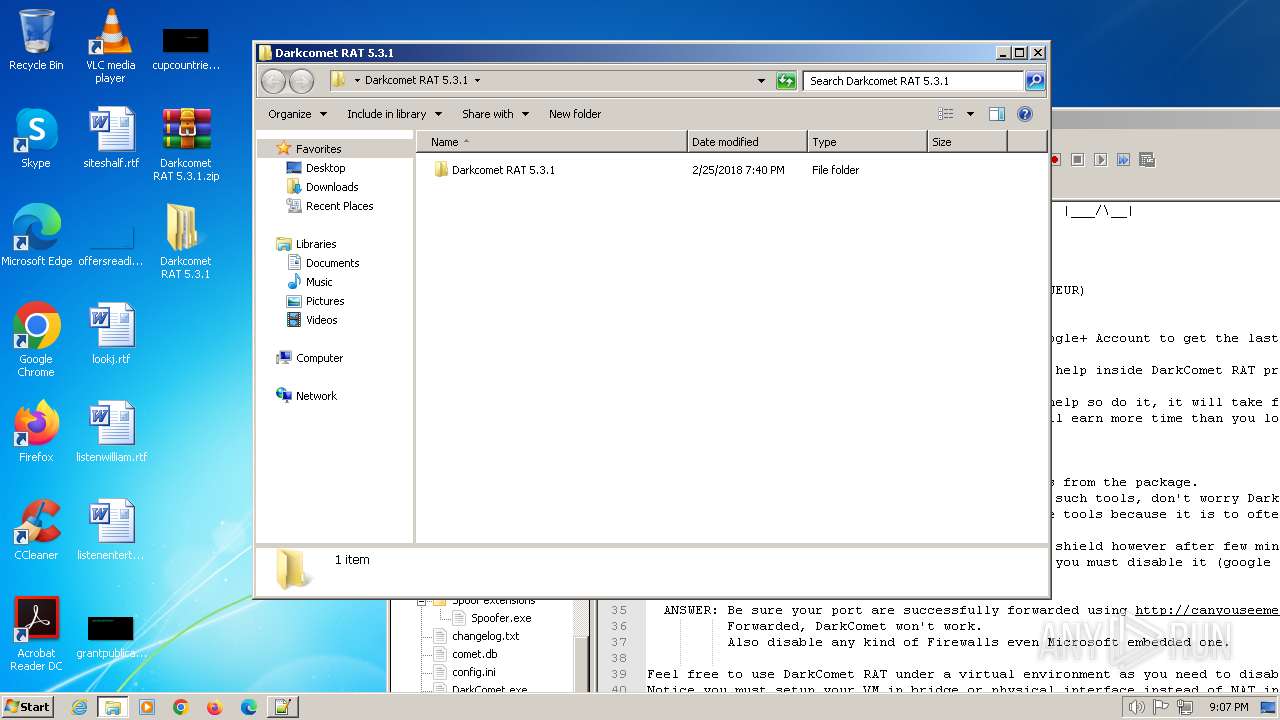Change the folder view layout icon

(x=946, y=114)
